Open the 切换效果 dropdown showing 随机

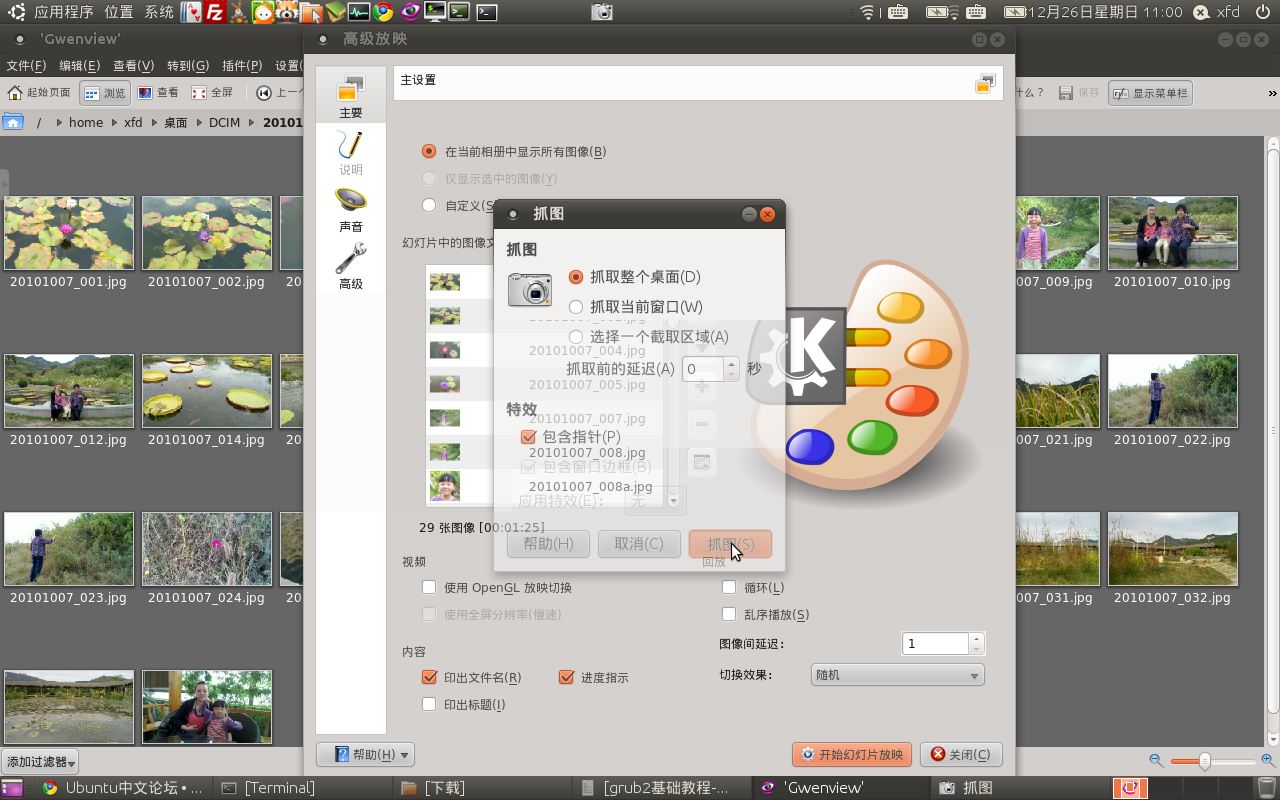coord(897,675)
